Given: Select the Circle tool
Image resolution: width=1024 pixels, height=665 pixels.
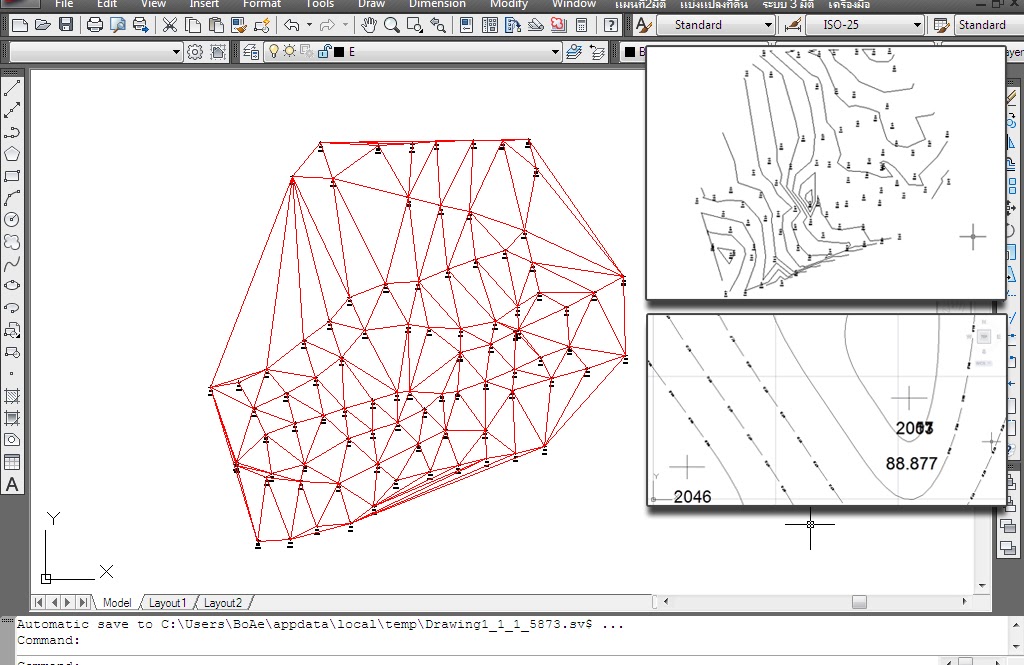Looking at the screenshot, I should (x=12, y=219).
